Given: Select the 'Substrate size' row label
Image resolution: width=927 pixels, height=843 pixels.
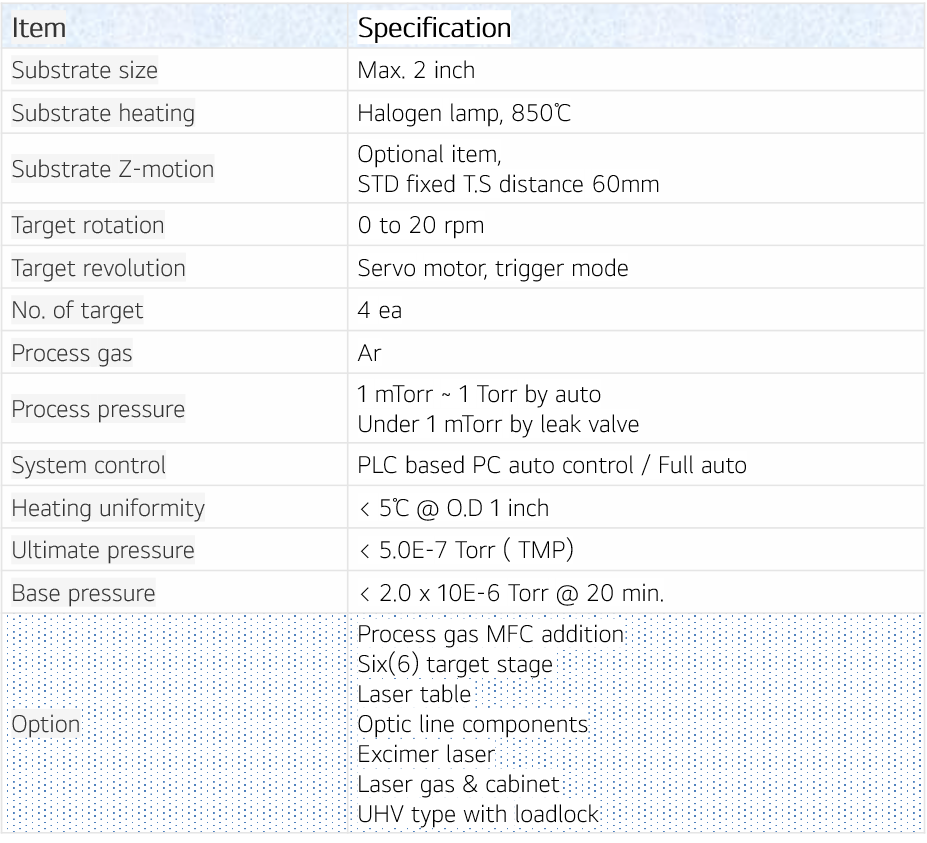Looking at the screenshot, I should click(85, 71).
